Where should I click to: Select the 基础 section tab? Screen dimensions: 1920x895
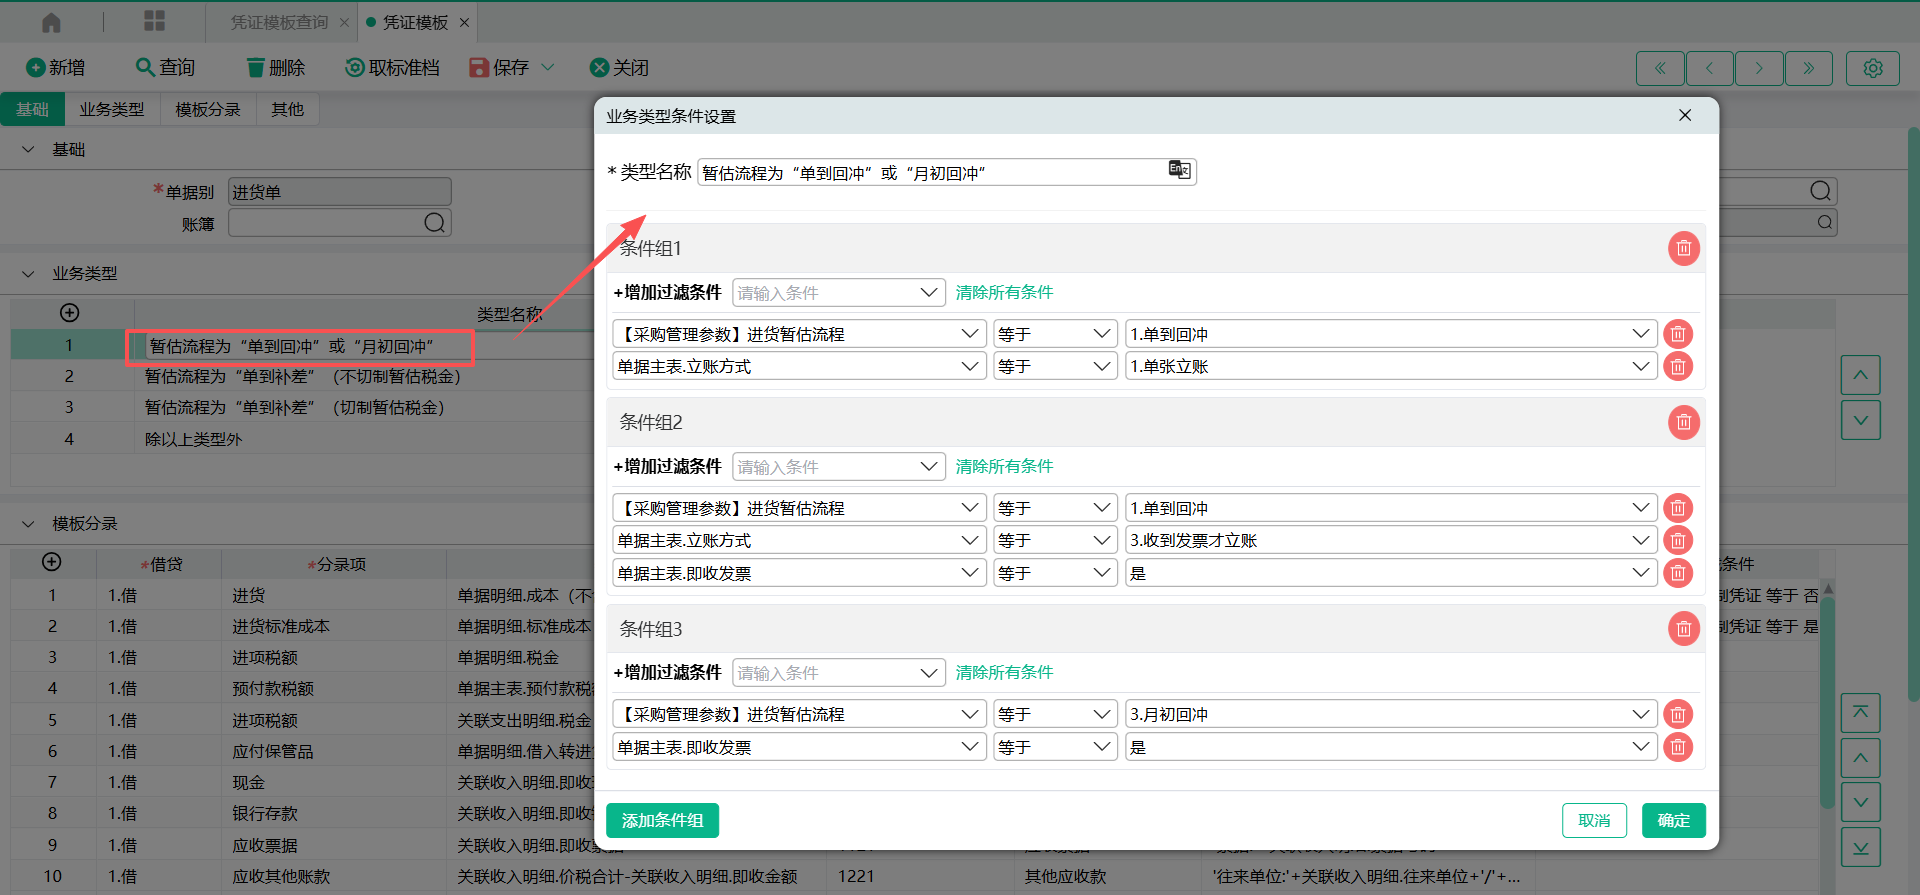(x=32, y=109)
